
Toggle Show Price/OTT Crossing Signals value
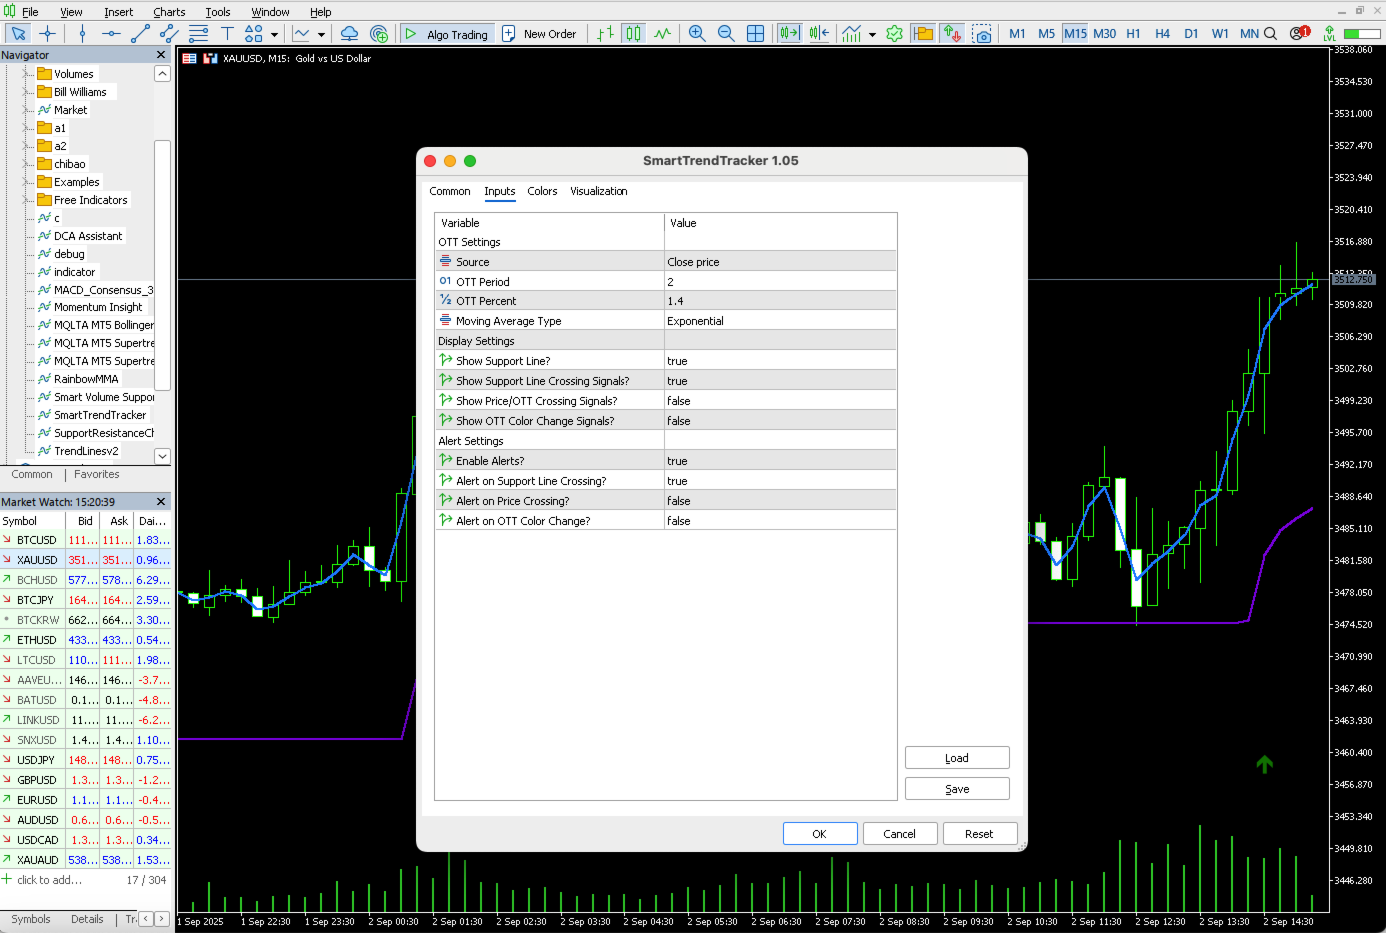pos(780,401)
